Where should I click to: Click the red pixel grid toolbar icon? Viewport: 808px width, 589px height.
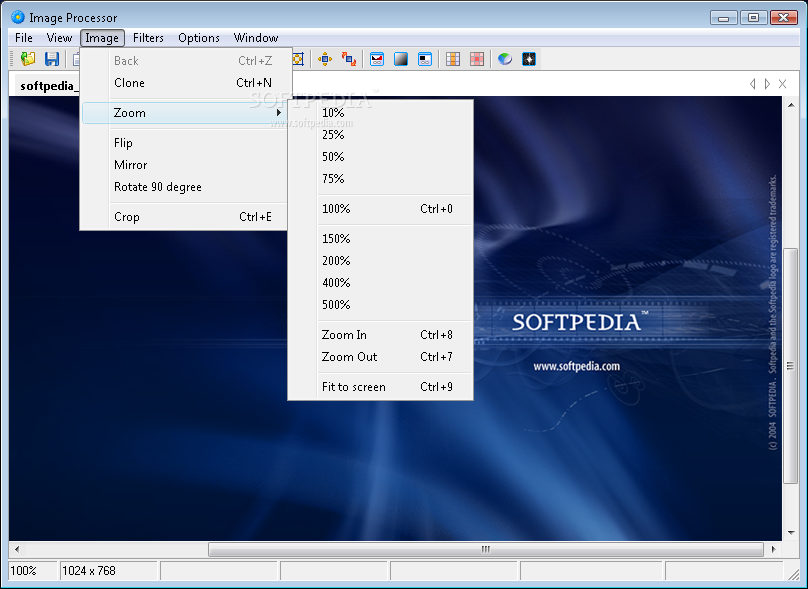click(x=477, y=59)
